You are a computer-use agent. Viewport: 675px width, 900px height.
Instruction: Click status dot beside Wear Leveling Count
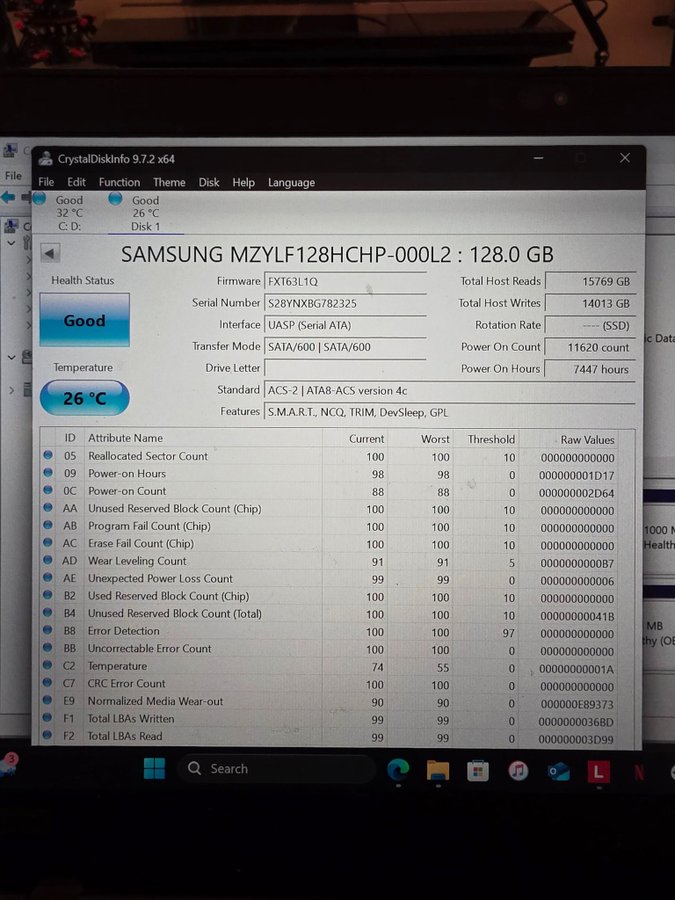click(x=48, y=561)
